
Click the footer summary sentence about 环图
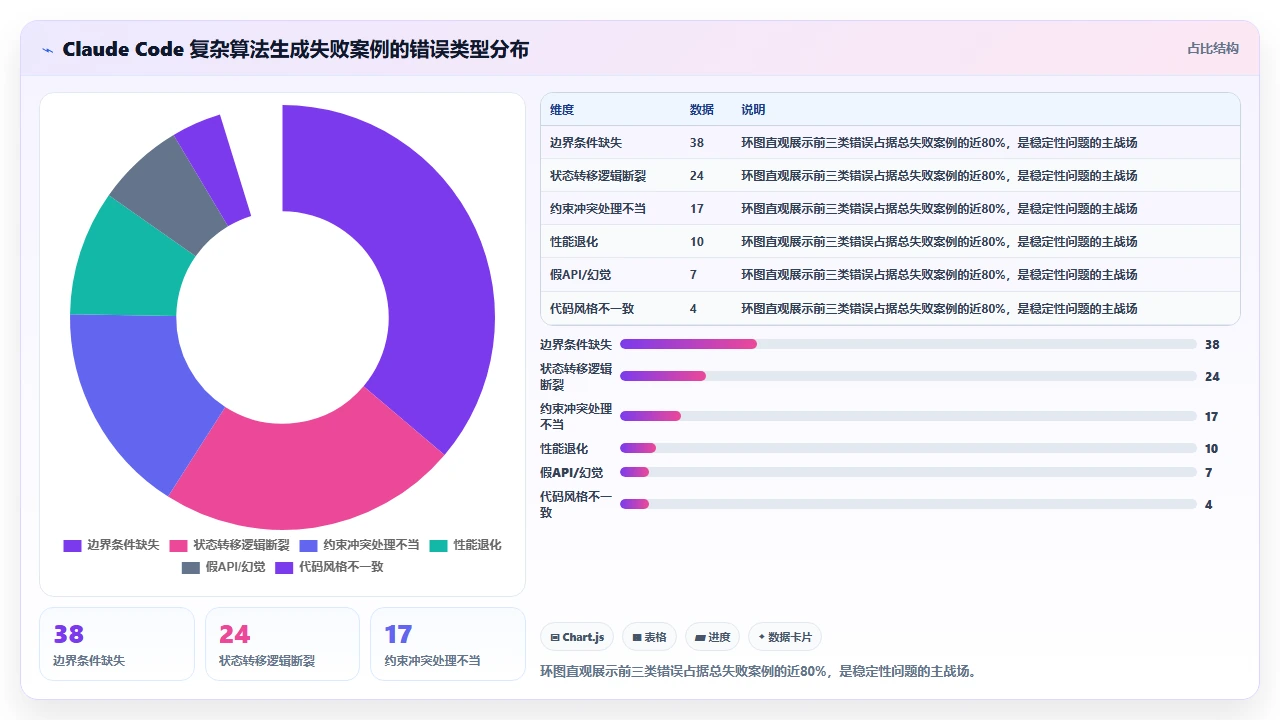coord(758,671)
